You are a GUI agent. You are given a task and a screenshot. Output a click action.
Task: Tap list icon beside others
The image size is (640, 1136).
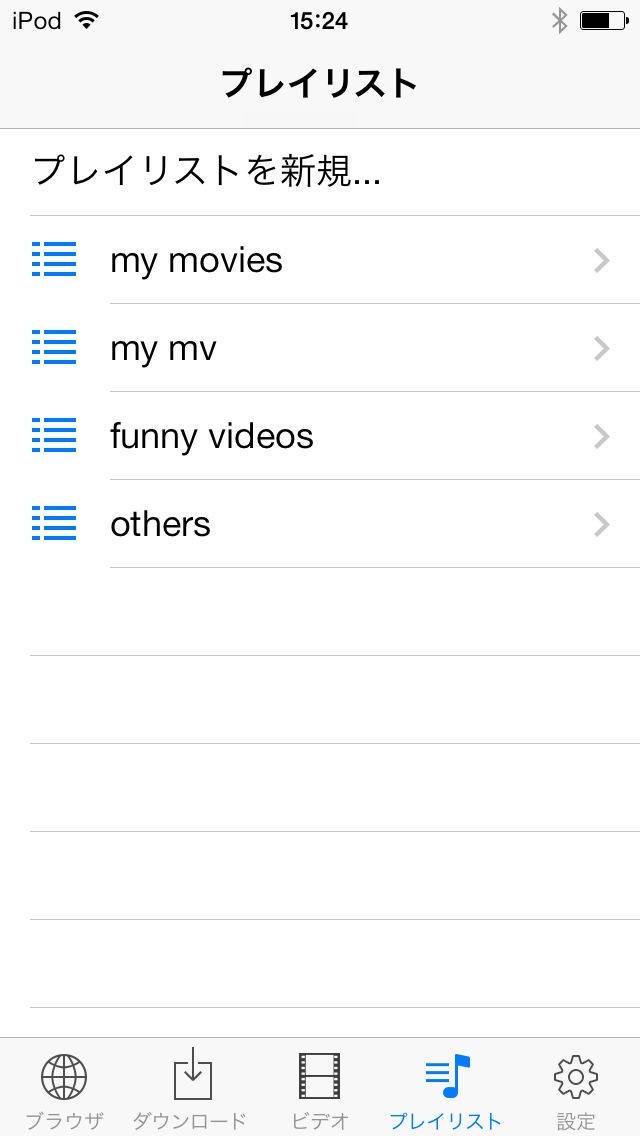(x=54, y=524)
